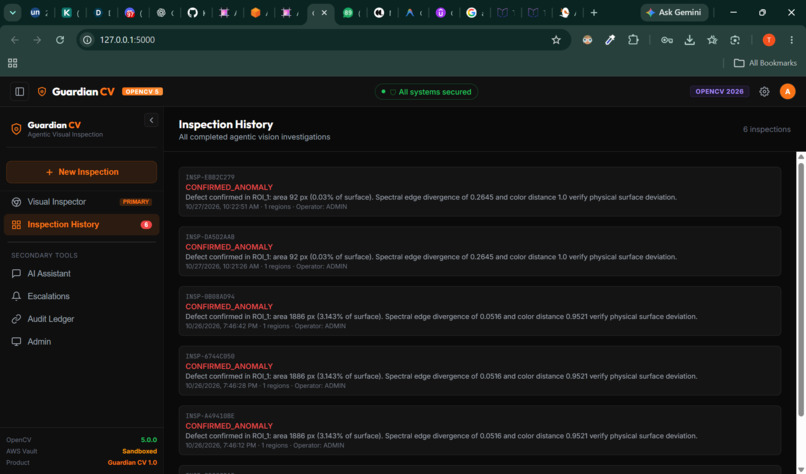The image size is (806, 474).
Task: Open the inspection from 10/26/2026, 7:46:28 PM
Action: (480, 371)
